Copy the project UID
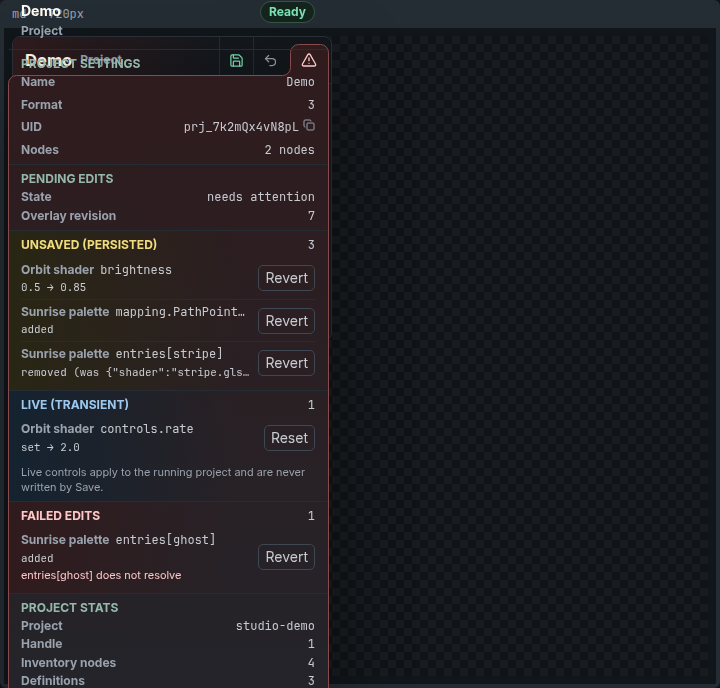 tap(309, 125)
